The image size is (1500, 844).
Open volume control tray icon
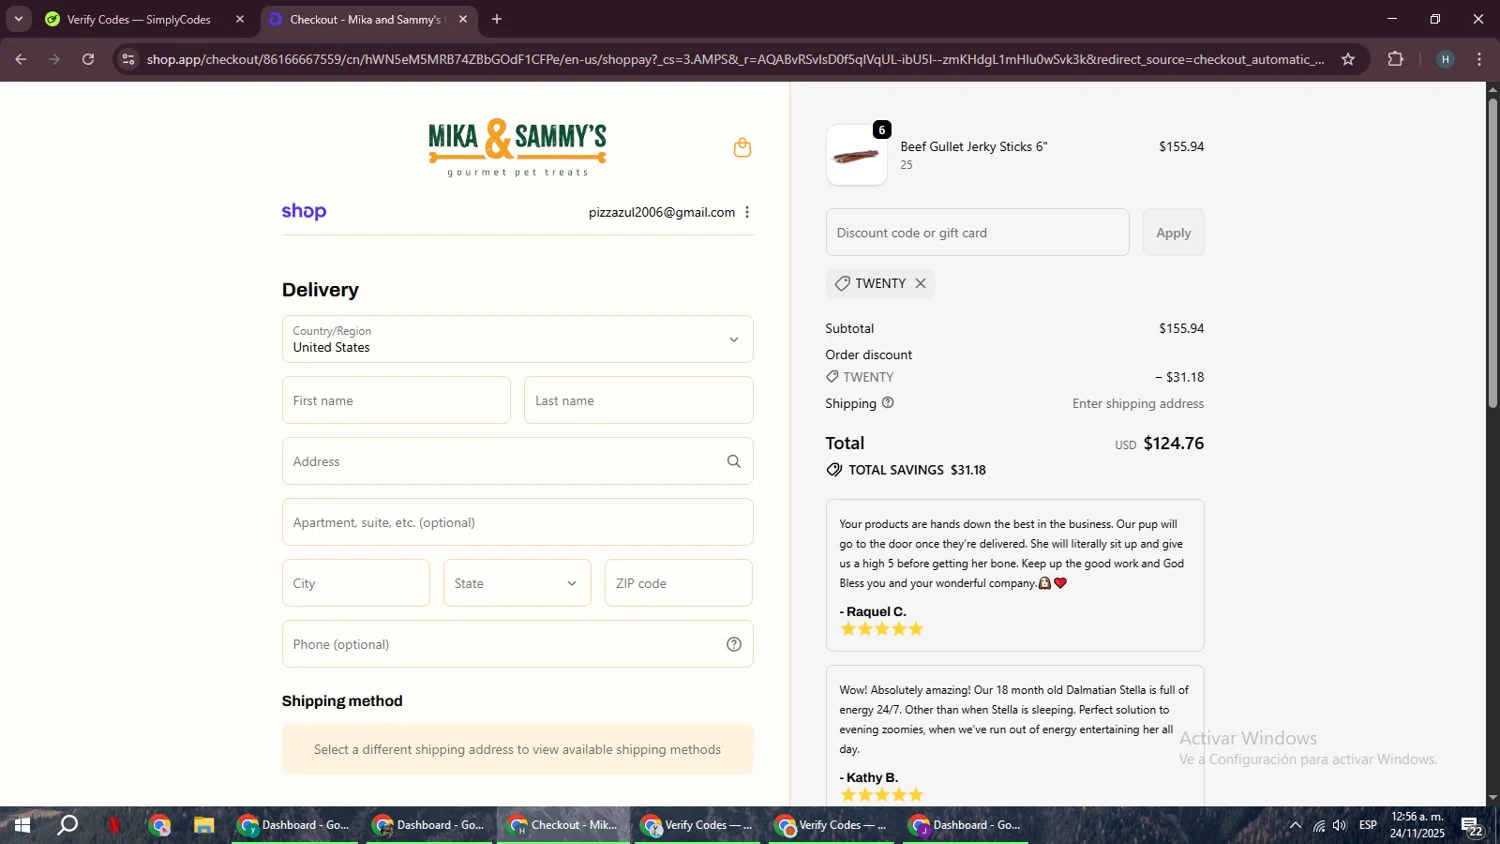1340,825
